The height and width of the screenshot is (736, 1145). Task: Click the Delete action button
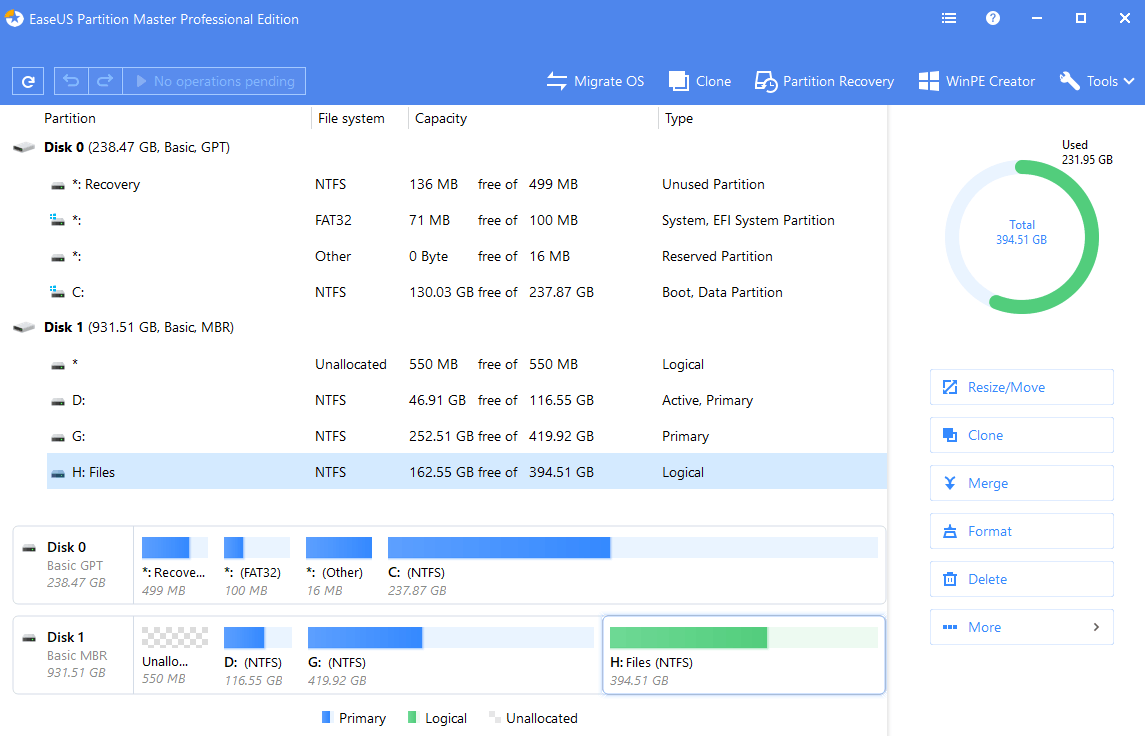click(x=1021, y=579)
